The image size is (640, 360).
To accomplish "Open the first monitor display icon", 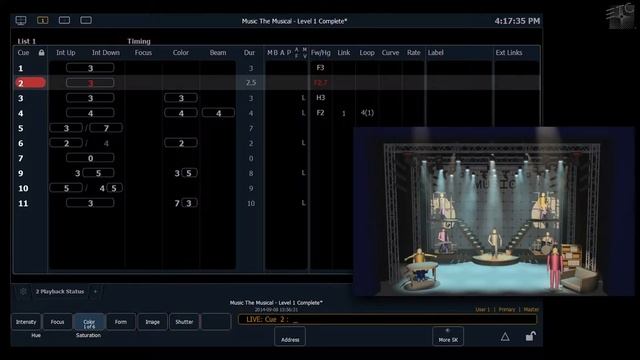I will (x=21, y=20).
